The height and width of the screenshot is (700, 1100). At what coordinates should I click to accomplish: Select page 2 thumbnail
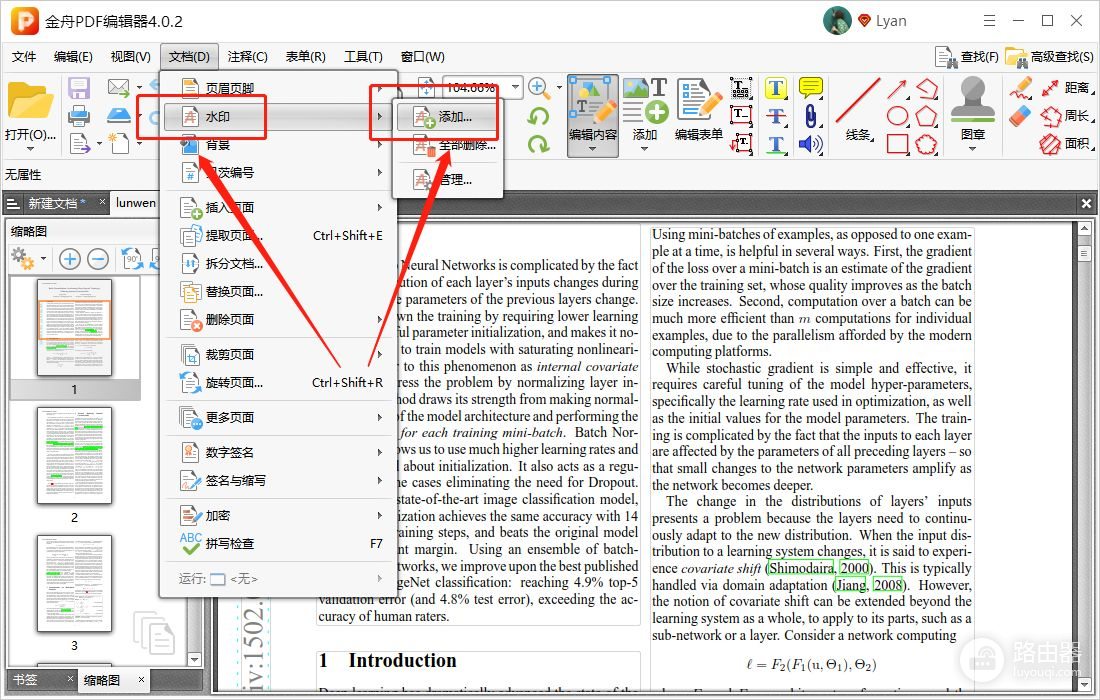click(74, 457)
